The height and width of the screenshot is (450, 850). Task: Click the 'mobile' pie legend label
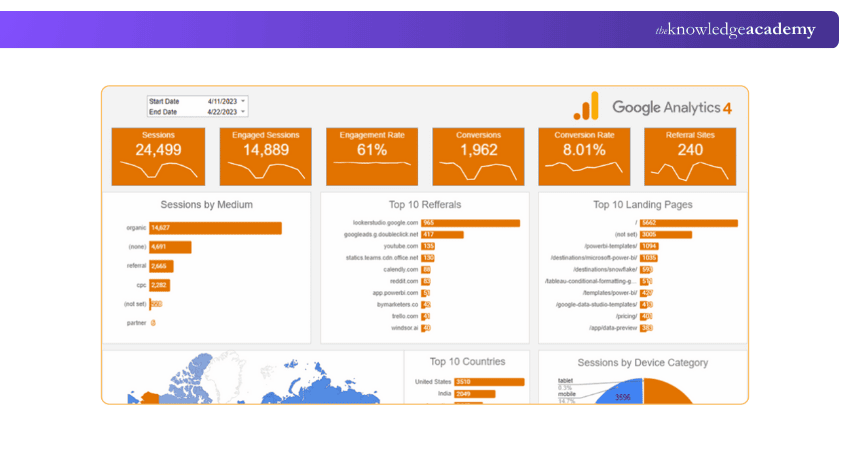566,394
